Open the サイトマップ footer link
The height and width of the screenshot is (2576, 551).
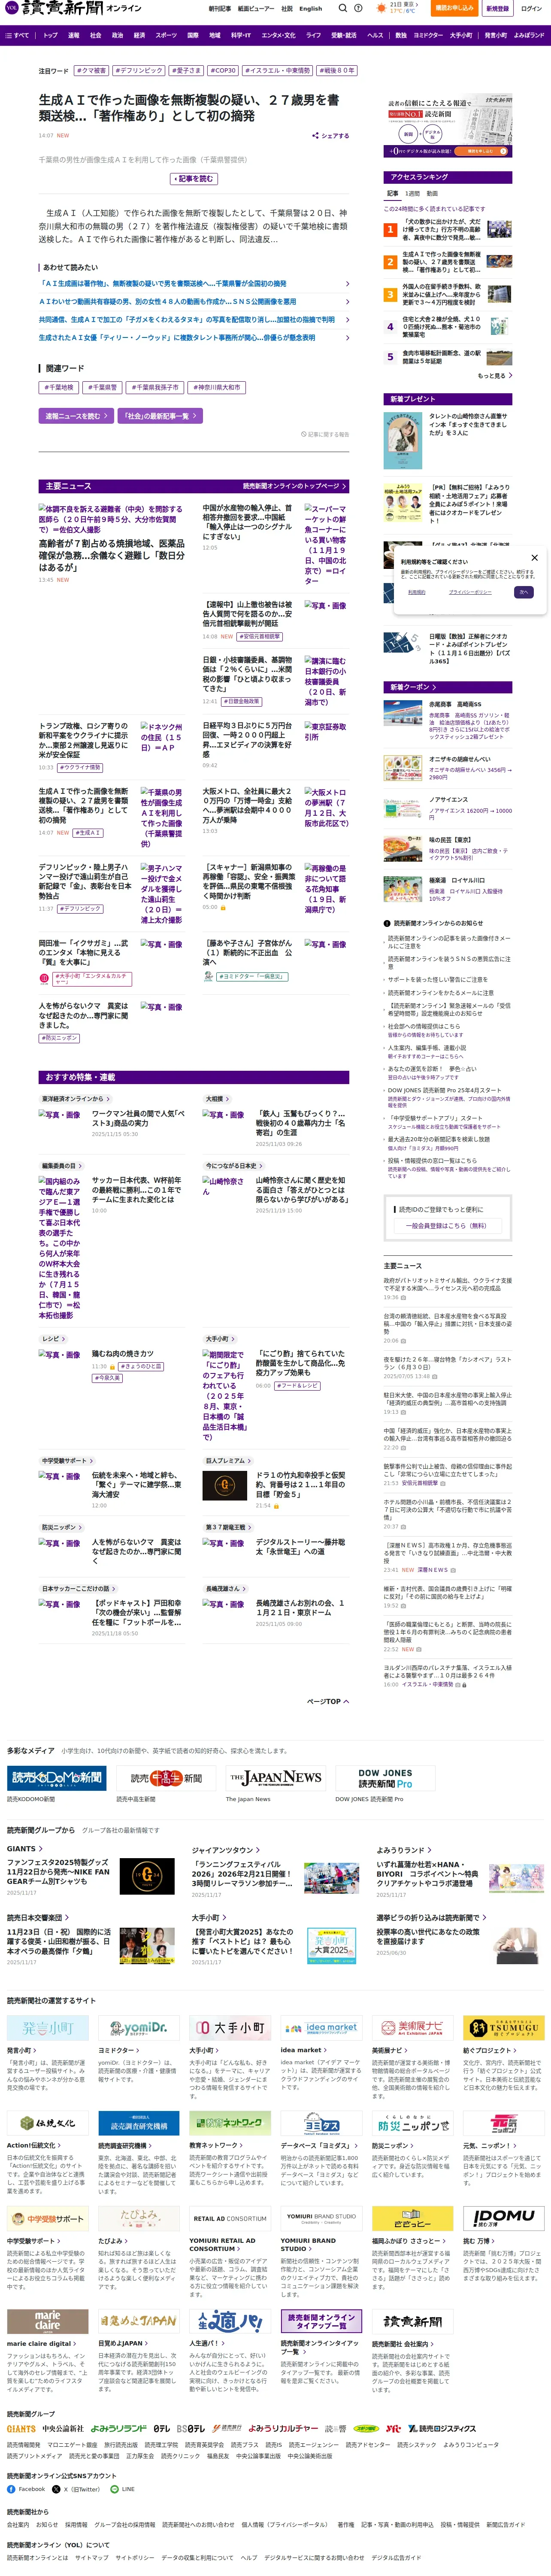(x=91, y=2557)
